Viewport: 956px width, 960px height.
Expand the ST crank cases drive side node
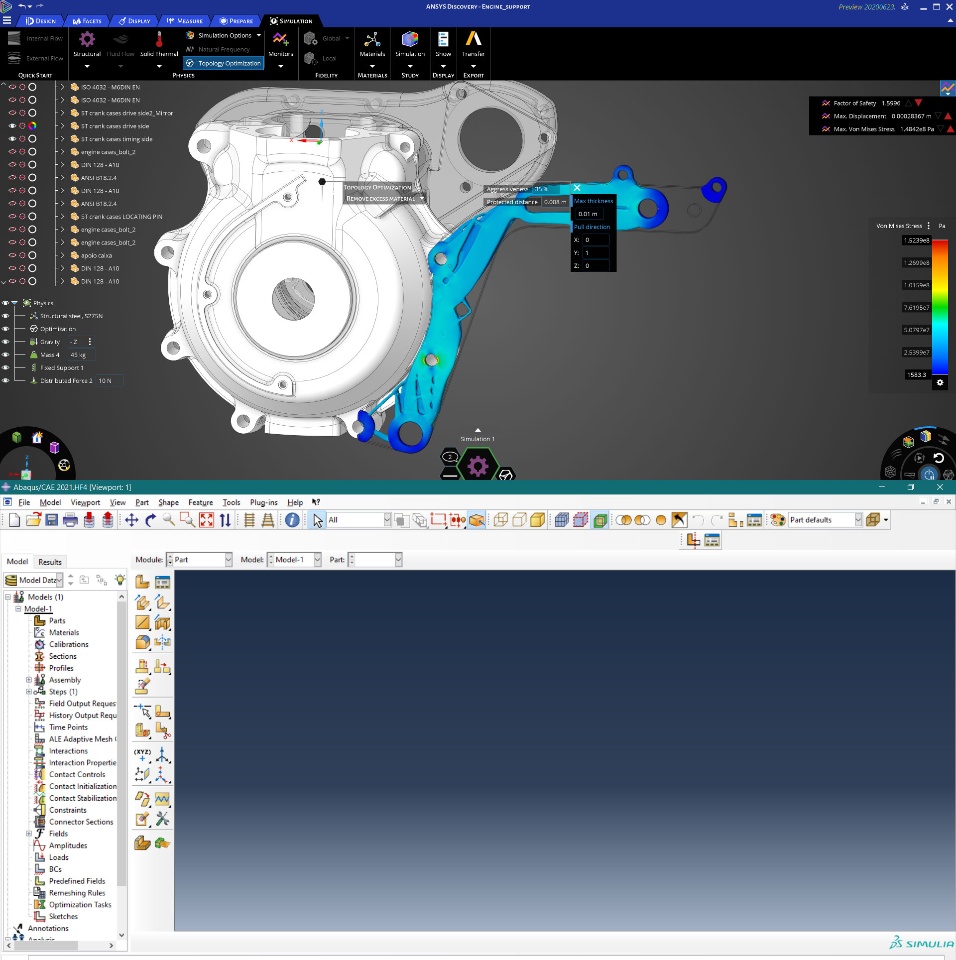tap(62, 126)
